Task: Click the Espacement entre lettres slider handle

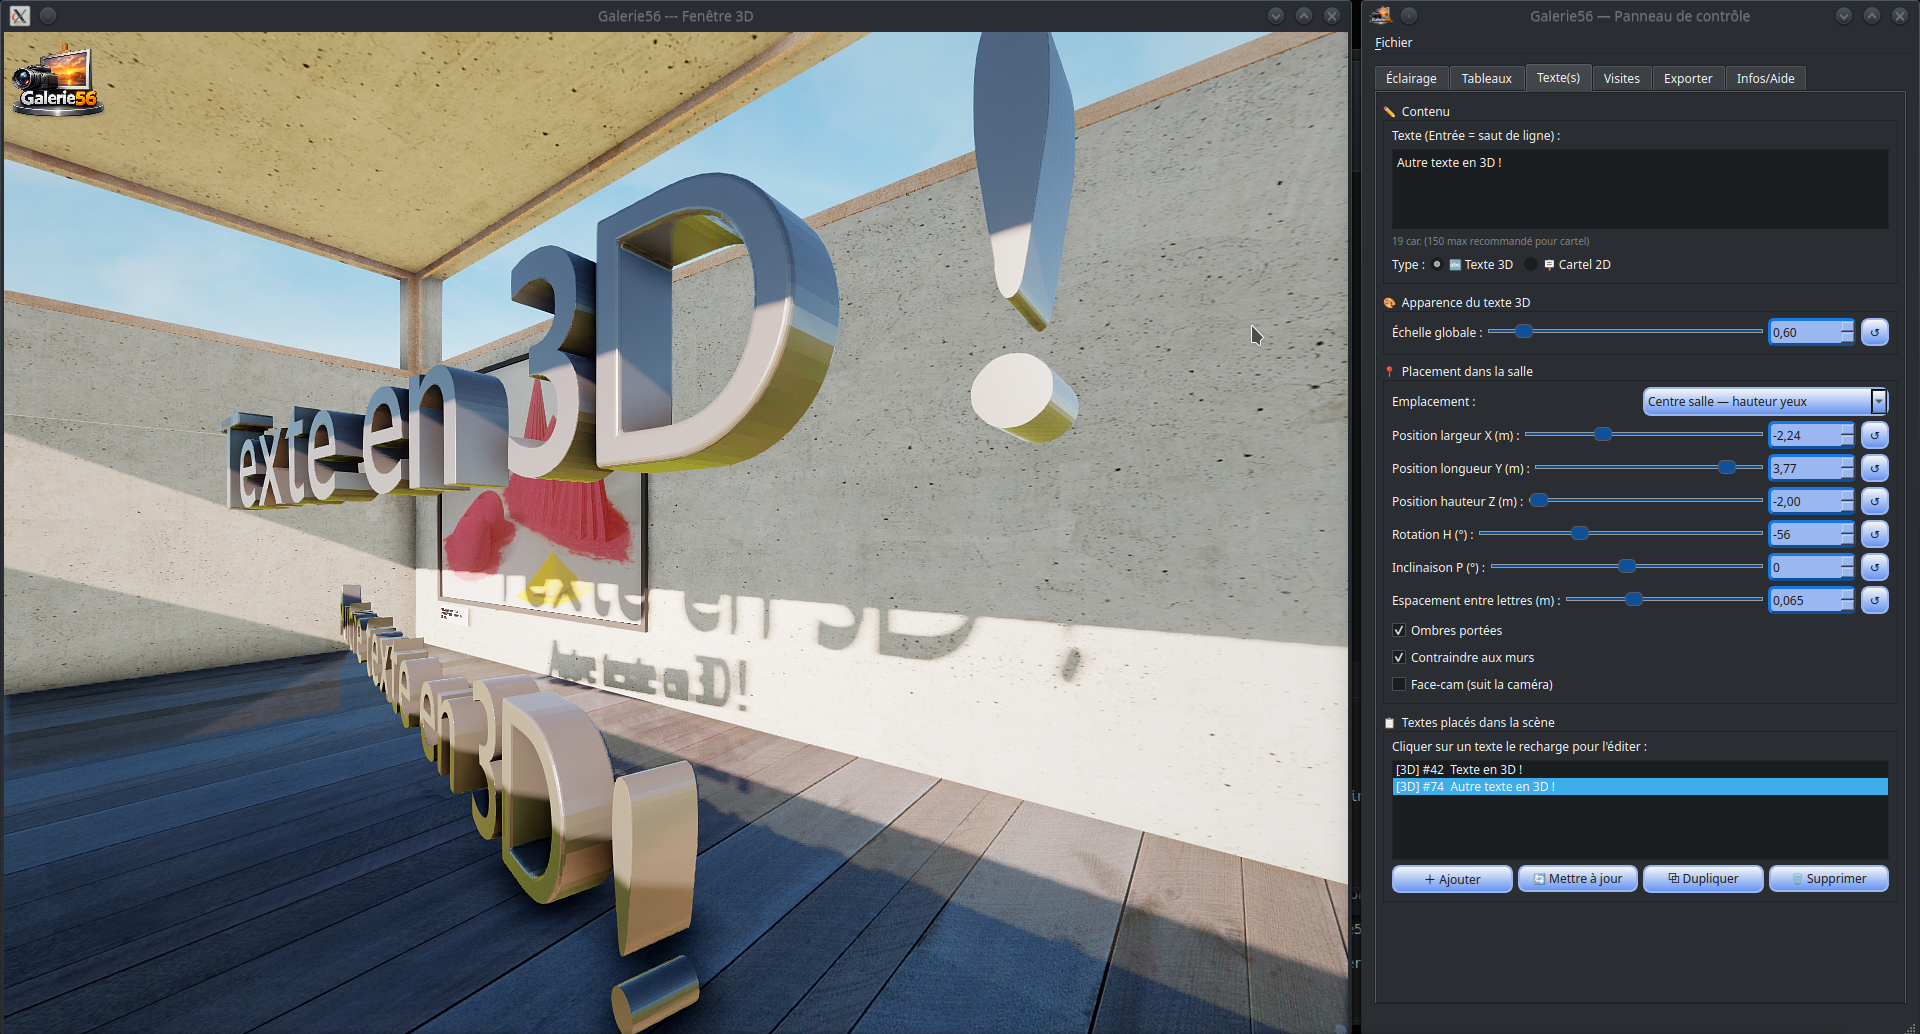Action: pyautogui.click(x=1634, y=599)
